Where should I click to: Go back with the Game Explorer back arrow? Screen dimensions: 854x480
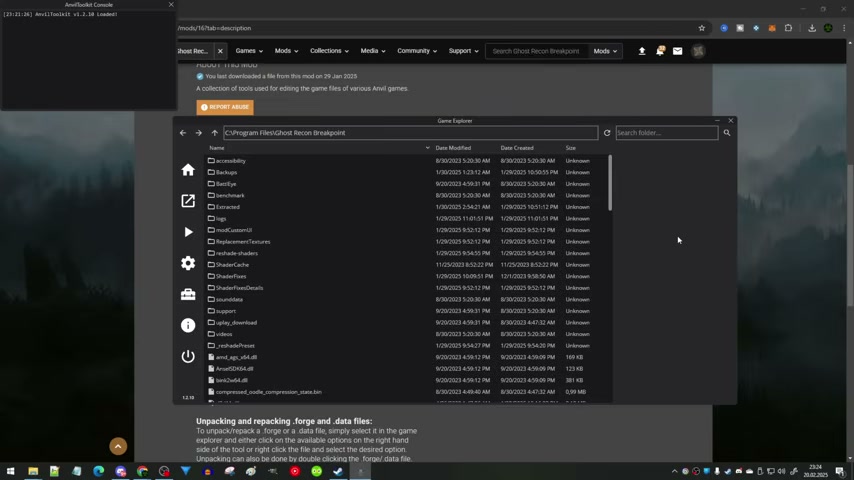tap(183, 133)
